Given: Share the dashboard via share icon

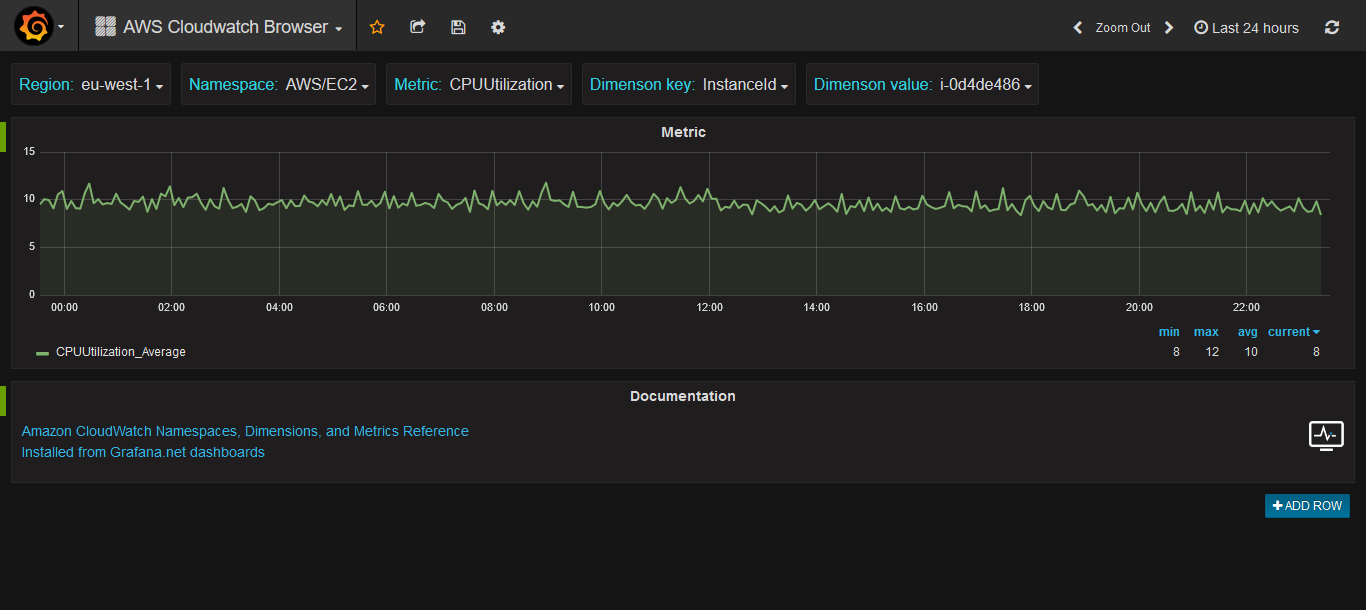Looking at the screenshot, I should (418, 27).
